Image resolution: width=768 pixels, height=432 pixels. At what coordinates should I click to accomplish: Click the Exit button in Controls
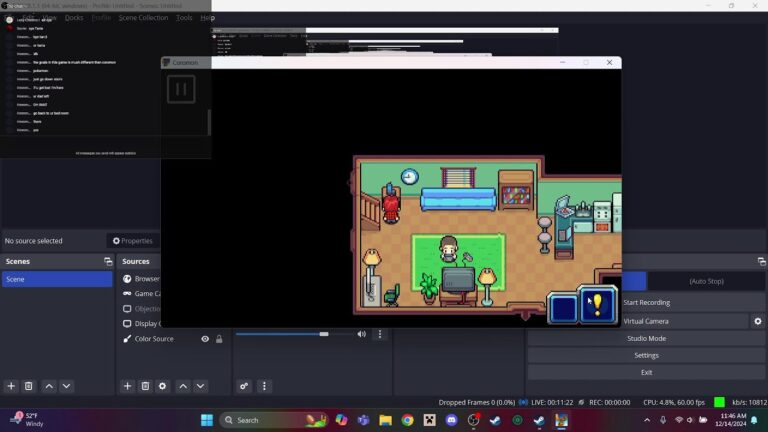tap(647, 372)
